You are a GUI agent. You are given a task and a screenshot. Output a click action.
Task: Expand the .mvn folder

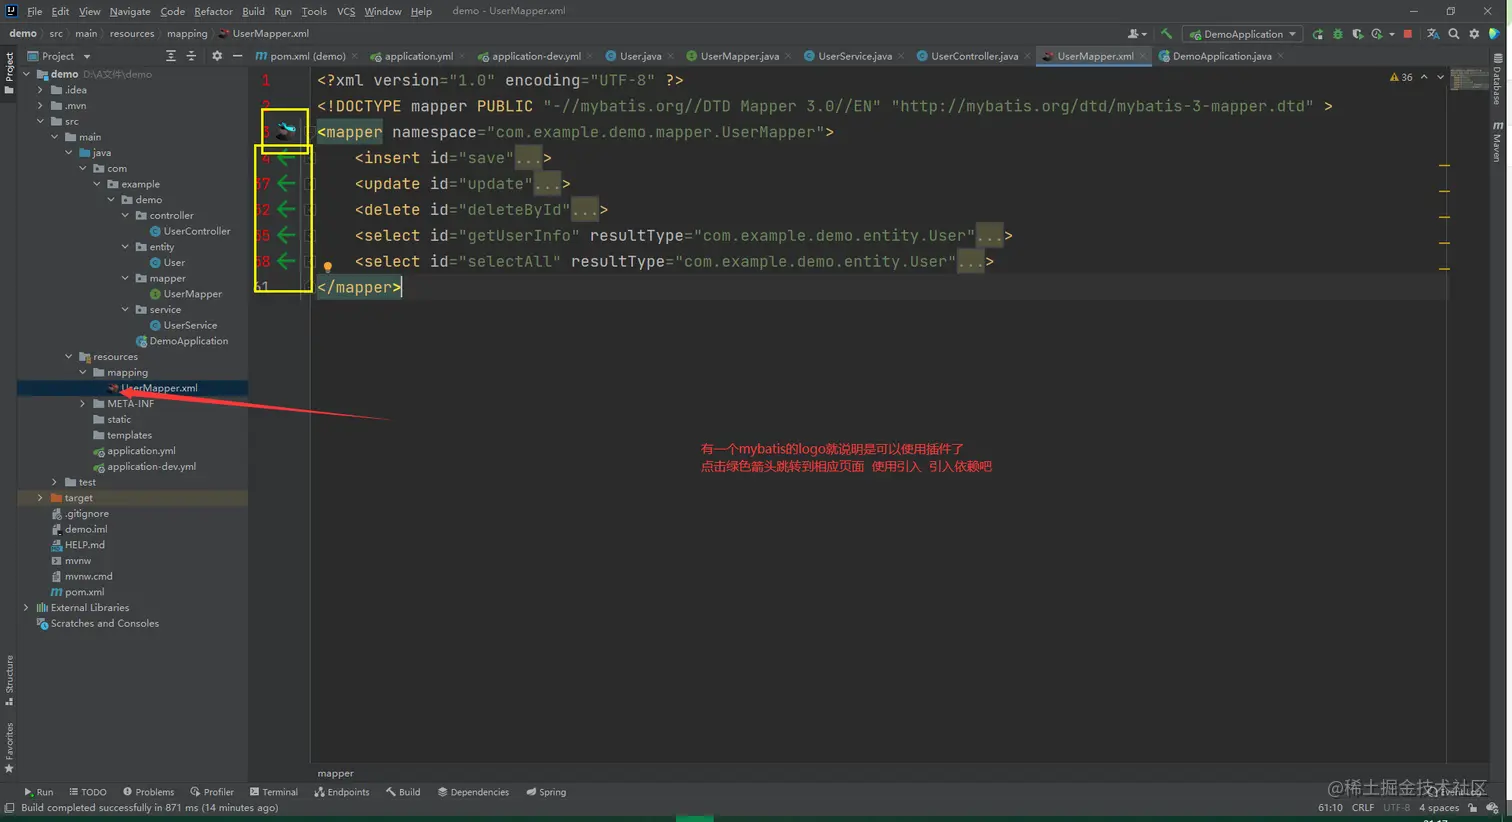click(x=40, y=106)
